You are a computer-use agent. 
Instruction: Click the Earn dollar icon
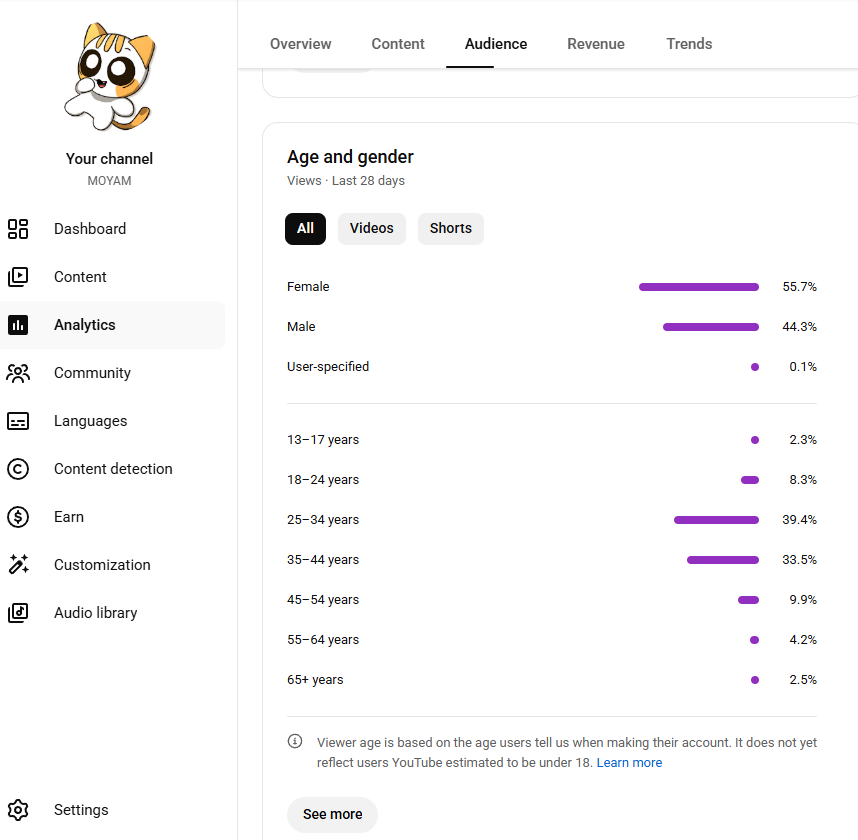[18, 517]
